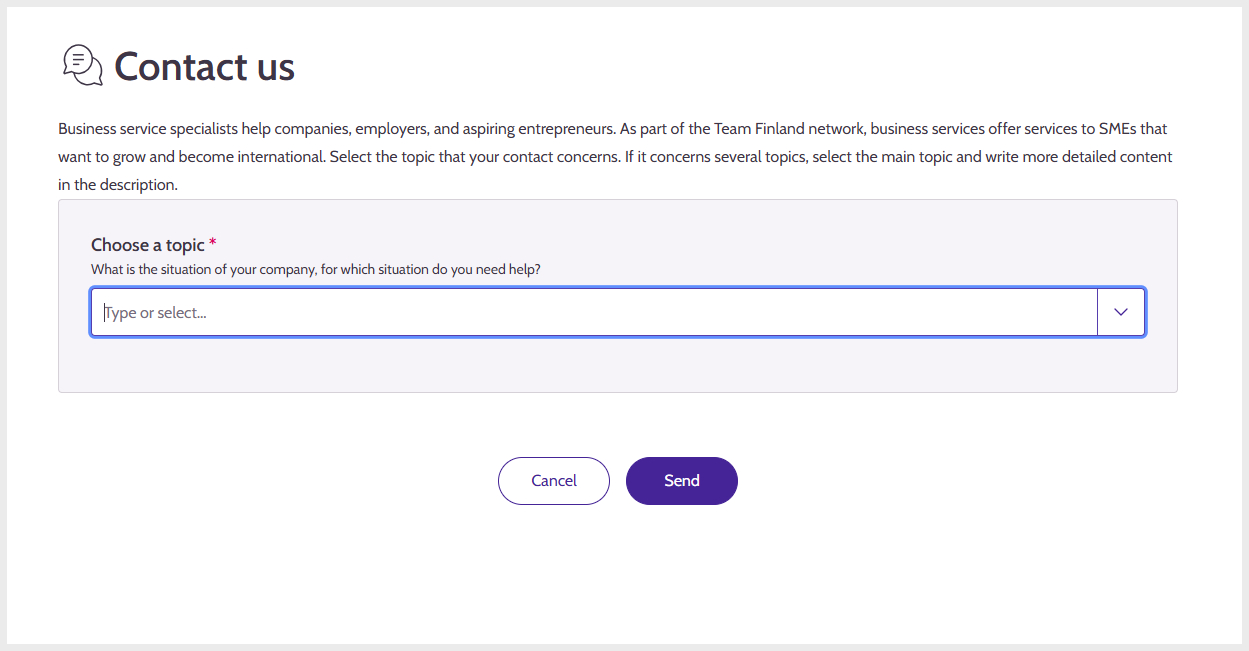This screenshot has width=1249, height=651.
Task: Click 'Select the topic that your contact concerns'
Action: pos(474,157)
